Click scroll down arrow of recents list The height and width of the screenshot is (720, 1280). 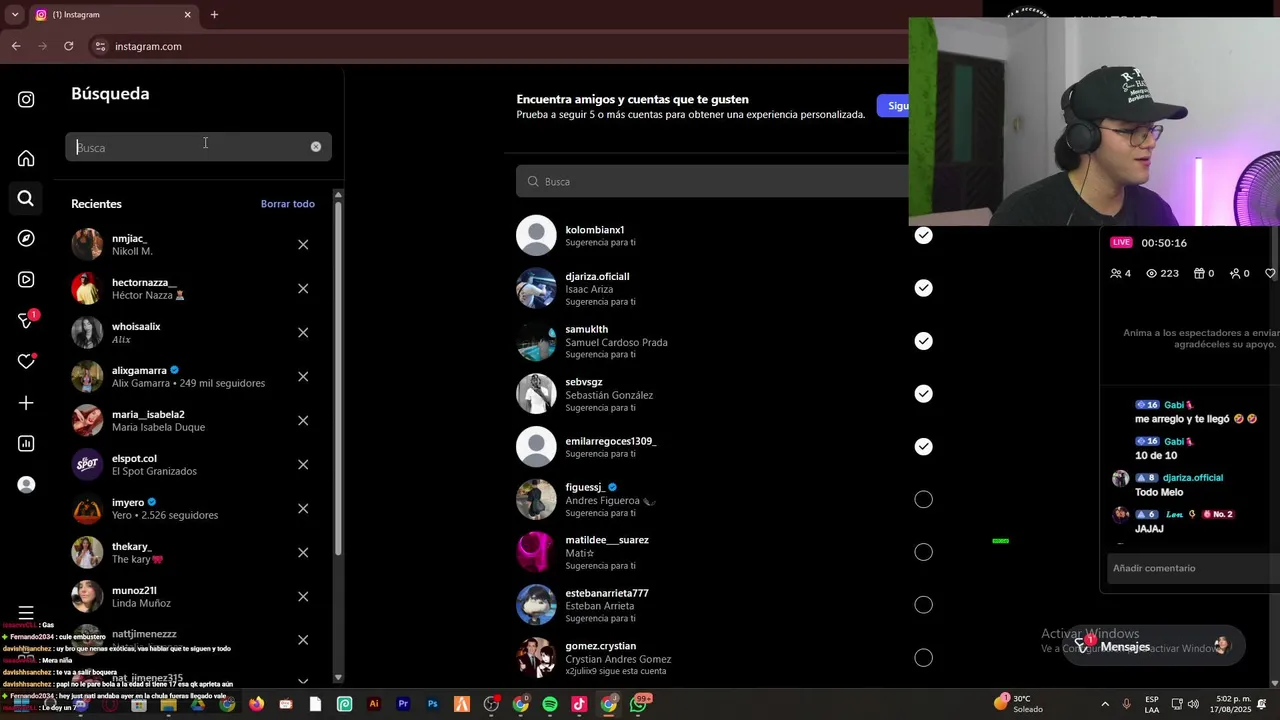coord(338,677)
